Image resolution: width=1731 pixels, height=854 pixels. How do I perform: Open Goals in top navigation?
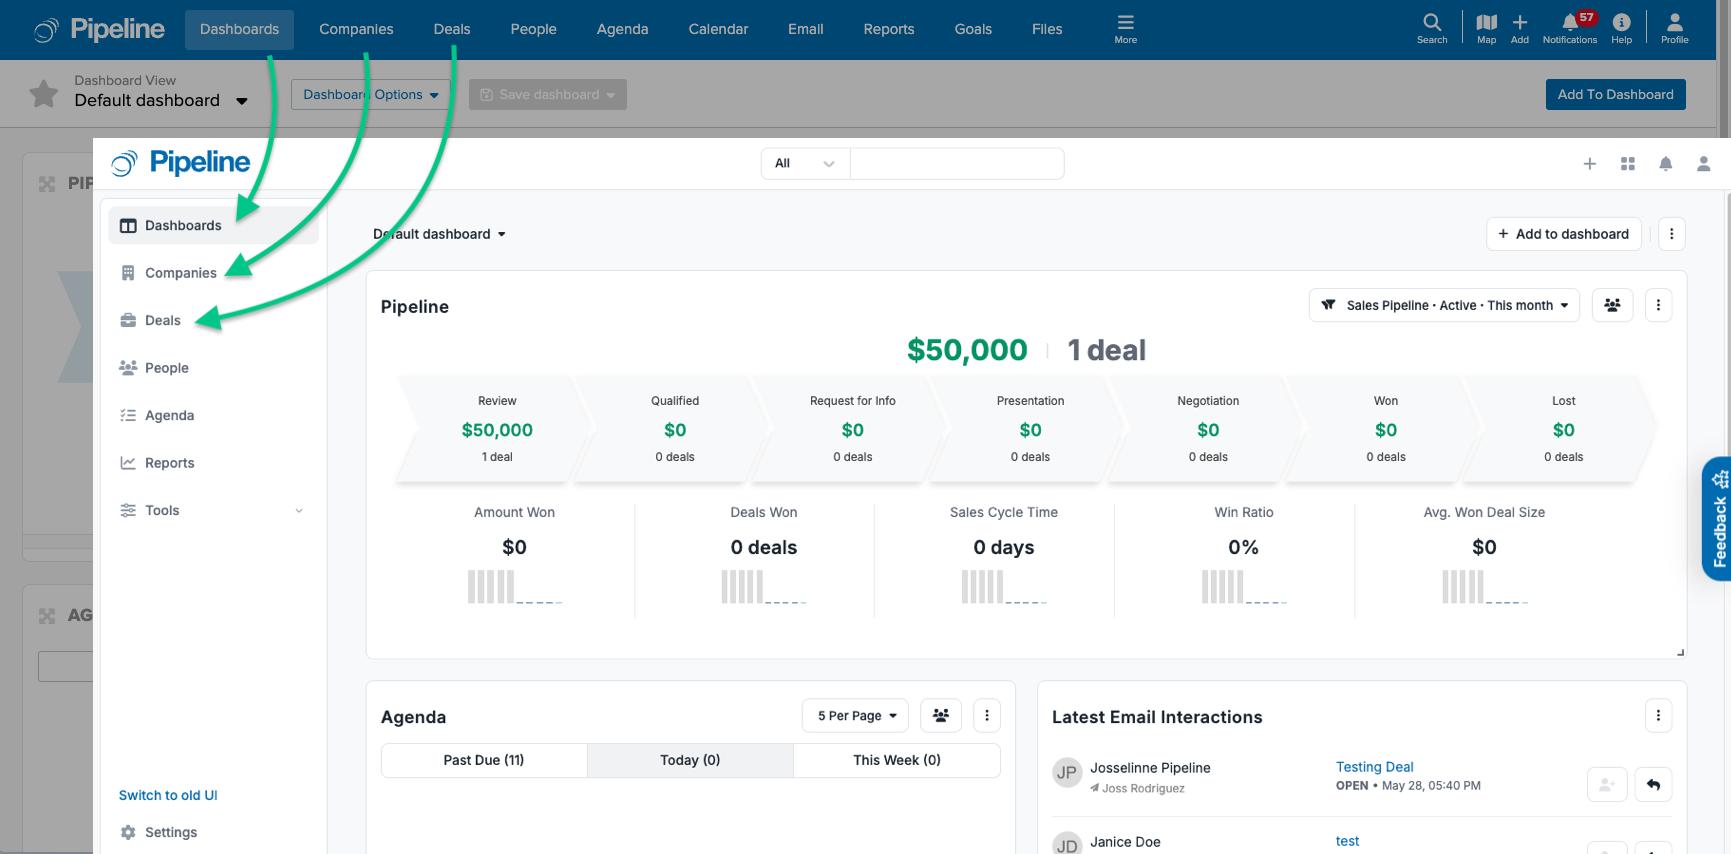click(x=973, y=29)
